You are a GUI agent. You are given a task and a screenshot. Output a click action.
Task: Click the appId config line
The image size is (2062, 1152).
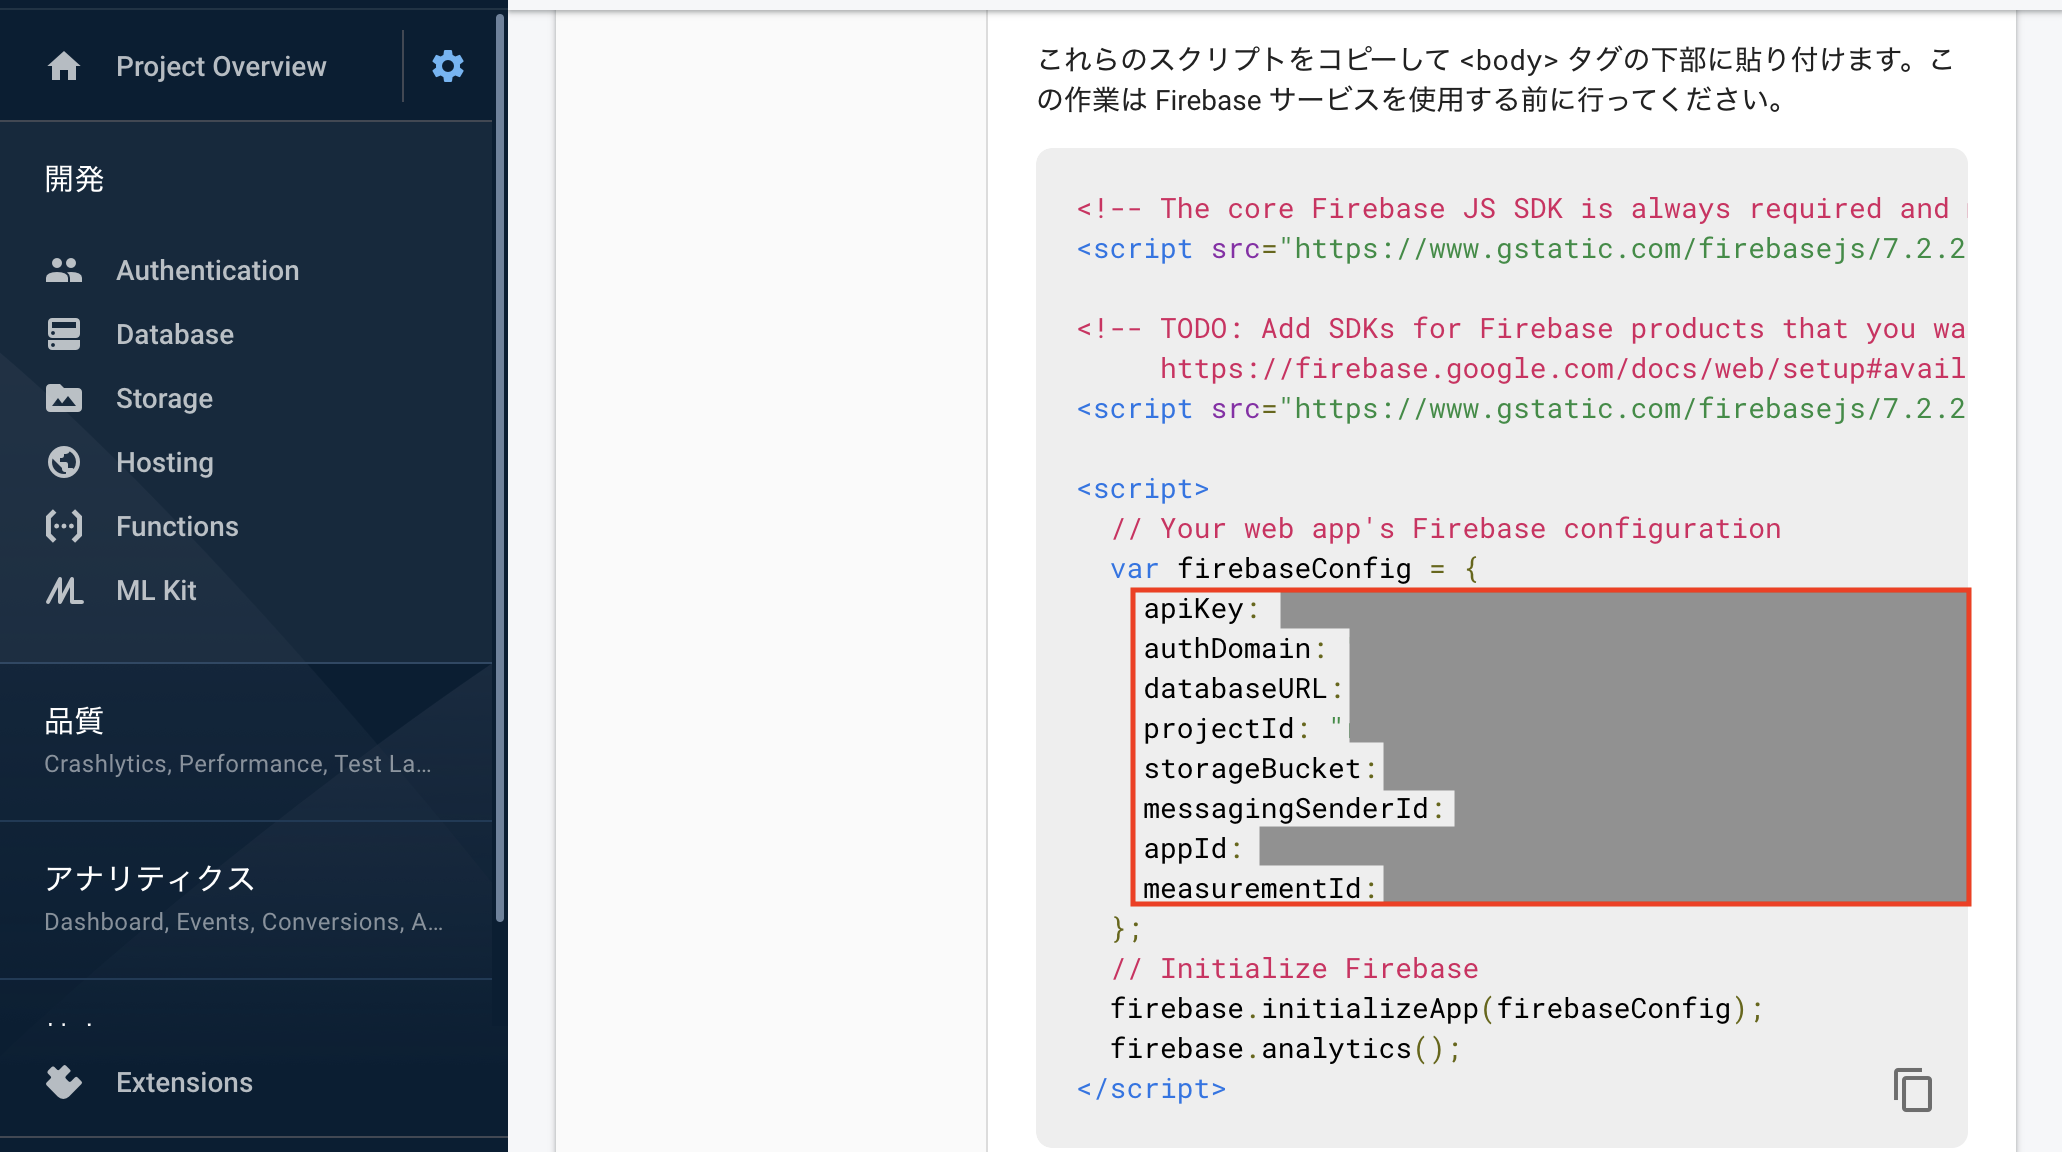1193,848
